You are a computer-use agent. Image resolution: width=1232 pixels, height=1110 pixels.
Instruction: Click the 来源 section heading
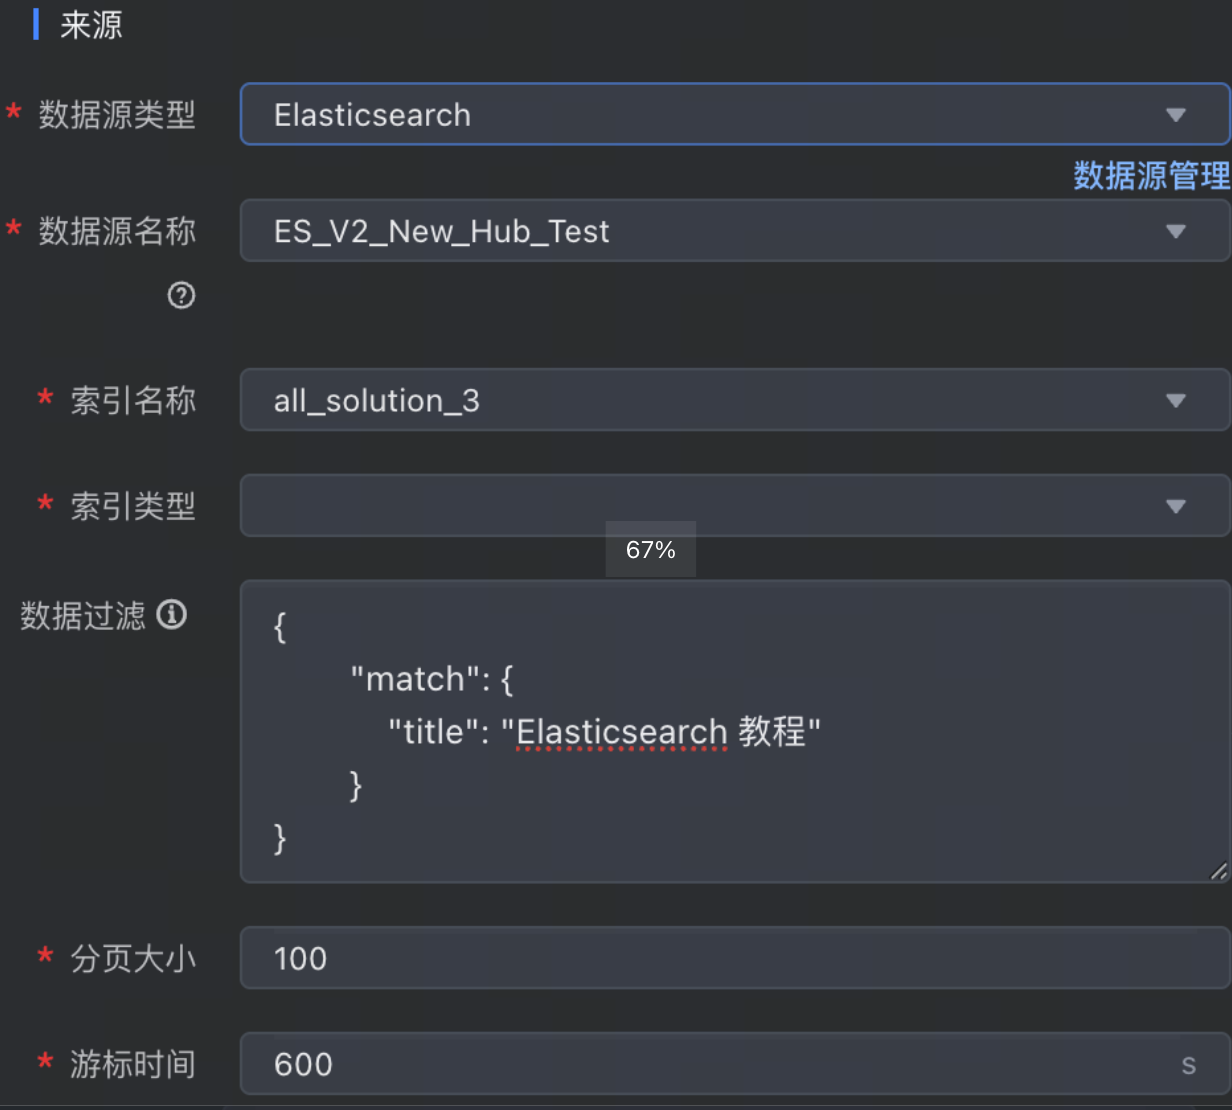tap(91, 25)
